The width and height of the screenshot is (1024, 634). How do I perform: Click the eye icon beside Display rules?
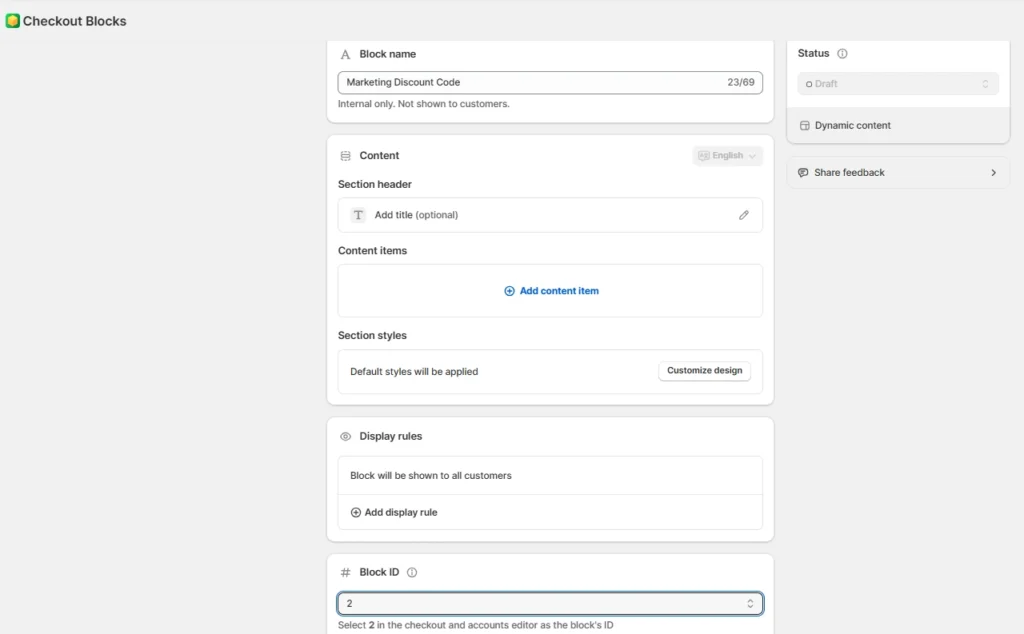tap(346, 437)
